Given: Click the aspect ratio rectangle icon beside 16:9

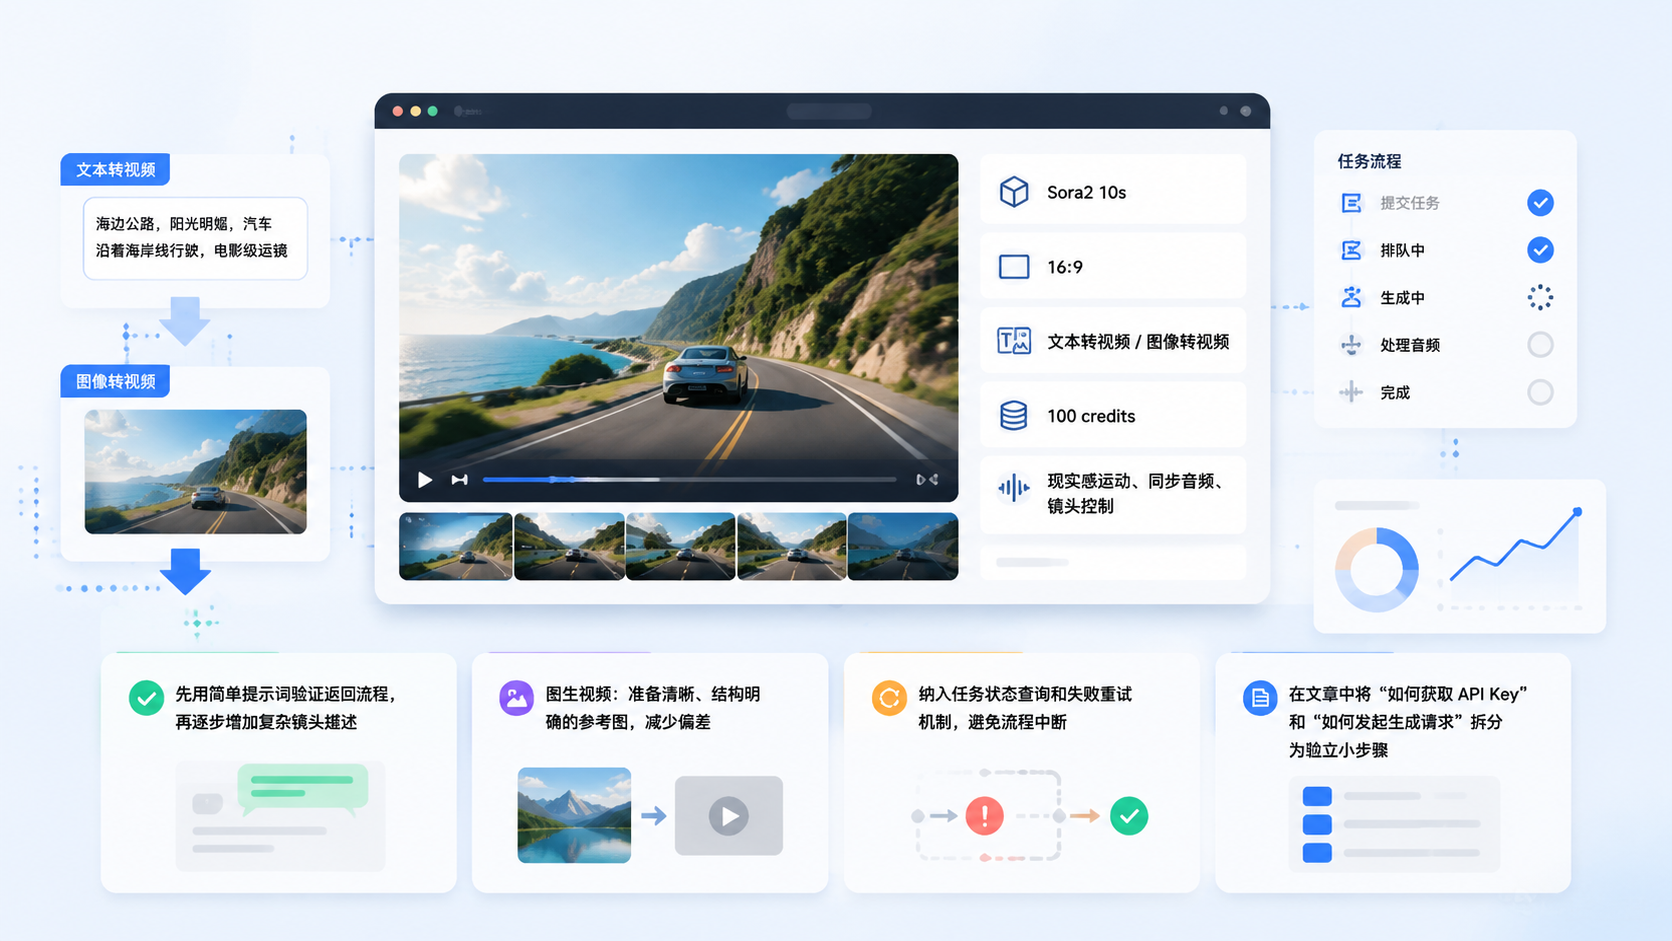Looking at the screenshot, I should (1014, 267).
